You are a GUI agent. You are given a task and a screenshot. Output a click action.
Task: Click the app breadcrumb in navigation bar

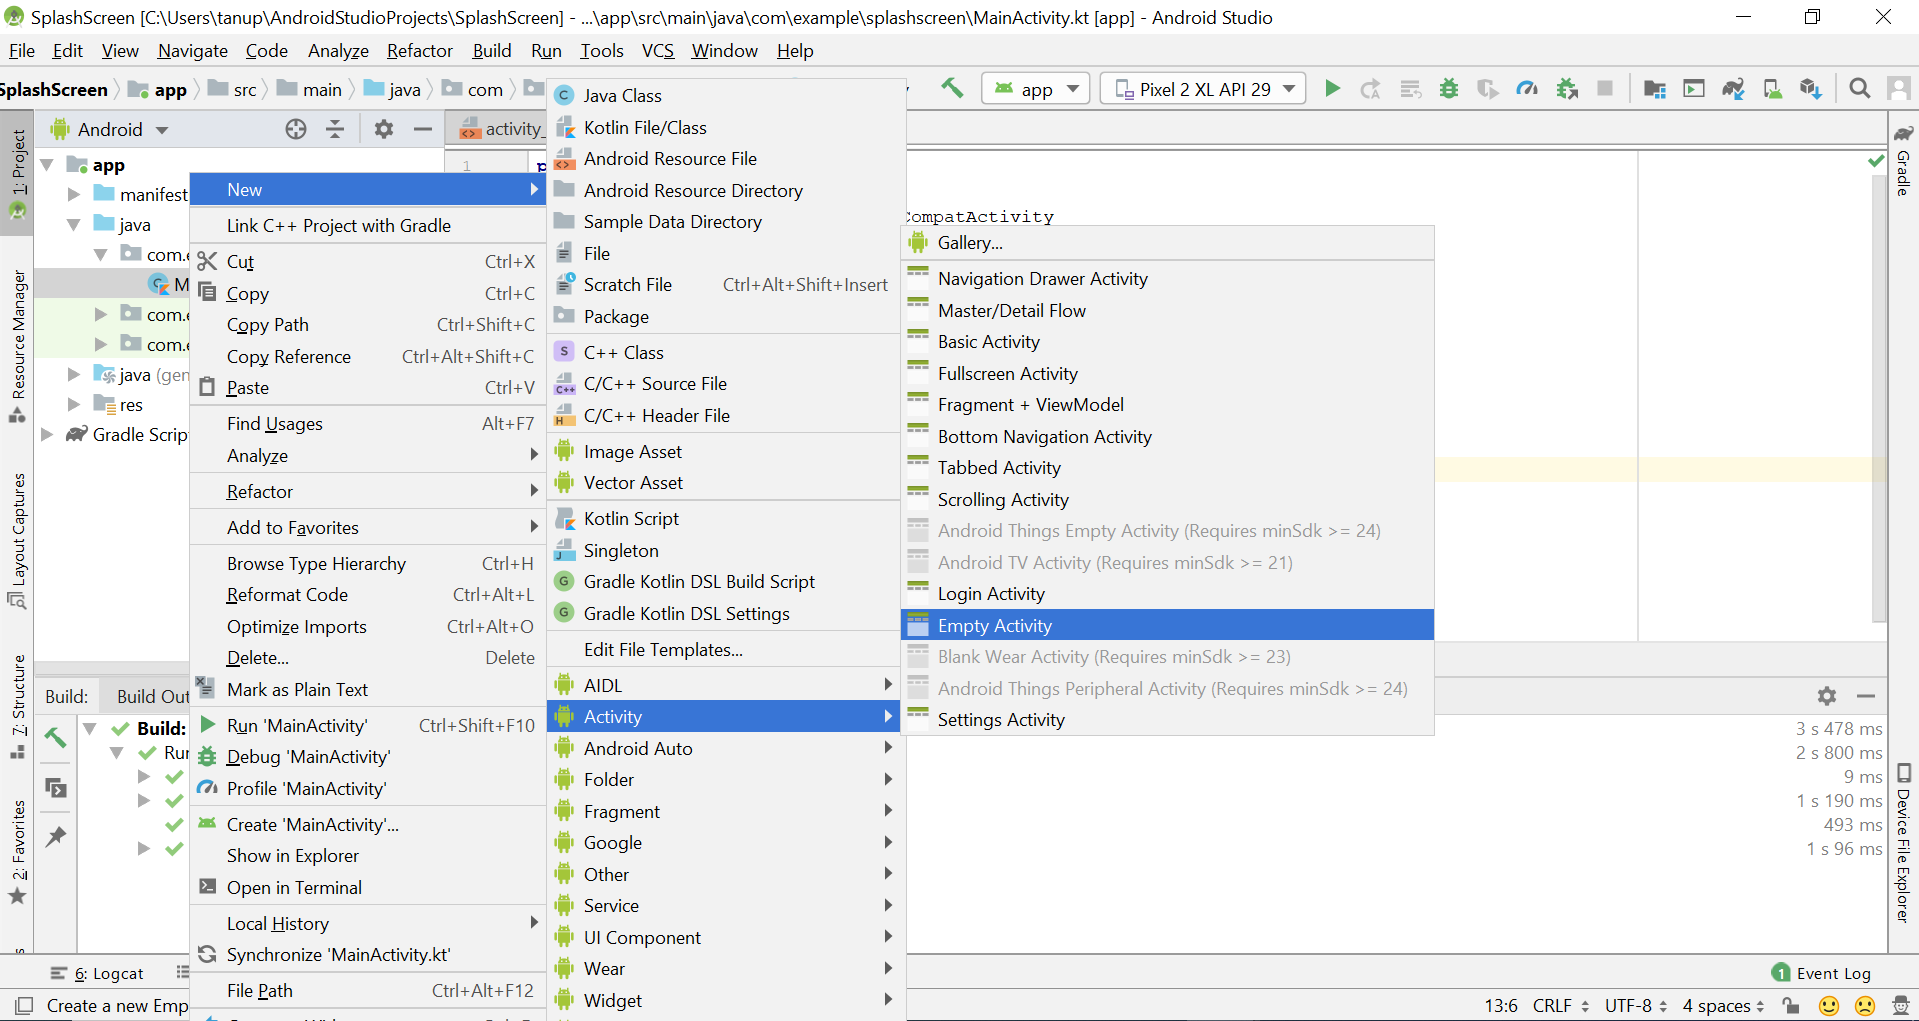coord(159,89)
